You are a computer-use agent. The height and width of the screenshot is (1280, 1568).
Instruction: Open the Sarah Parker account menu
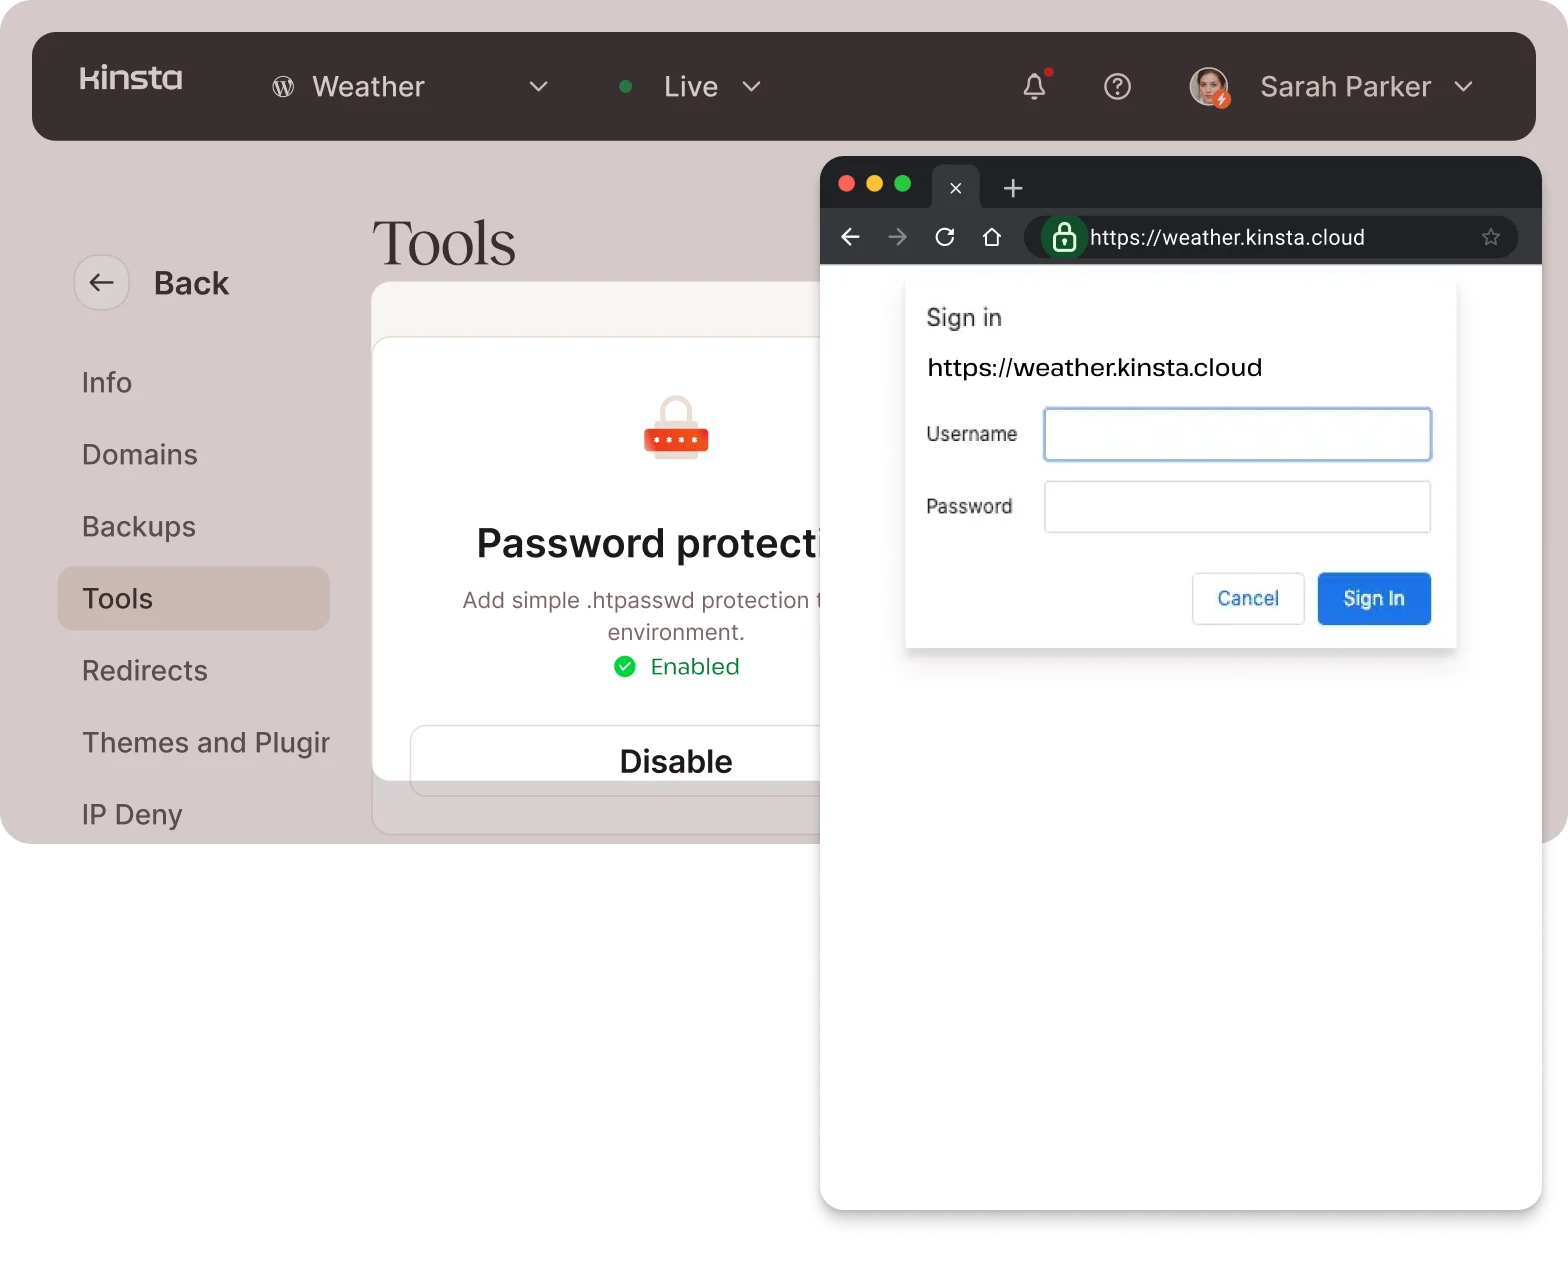[1463, 87]
